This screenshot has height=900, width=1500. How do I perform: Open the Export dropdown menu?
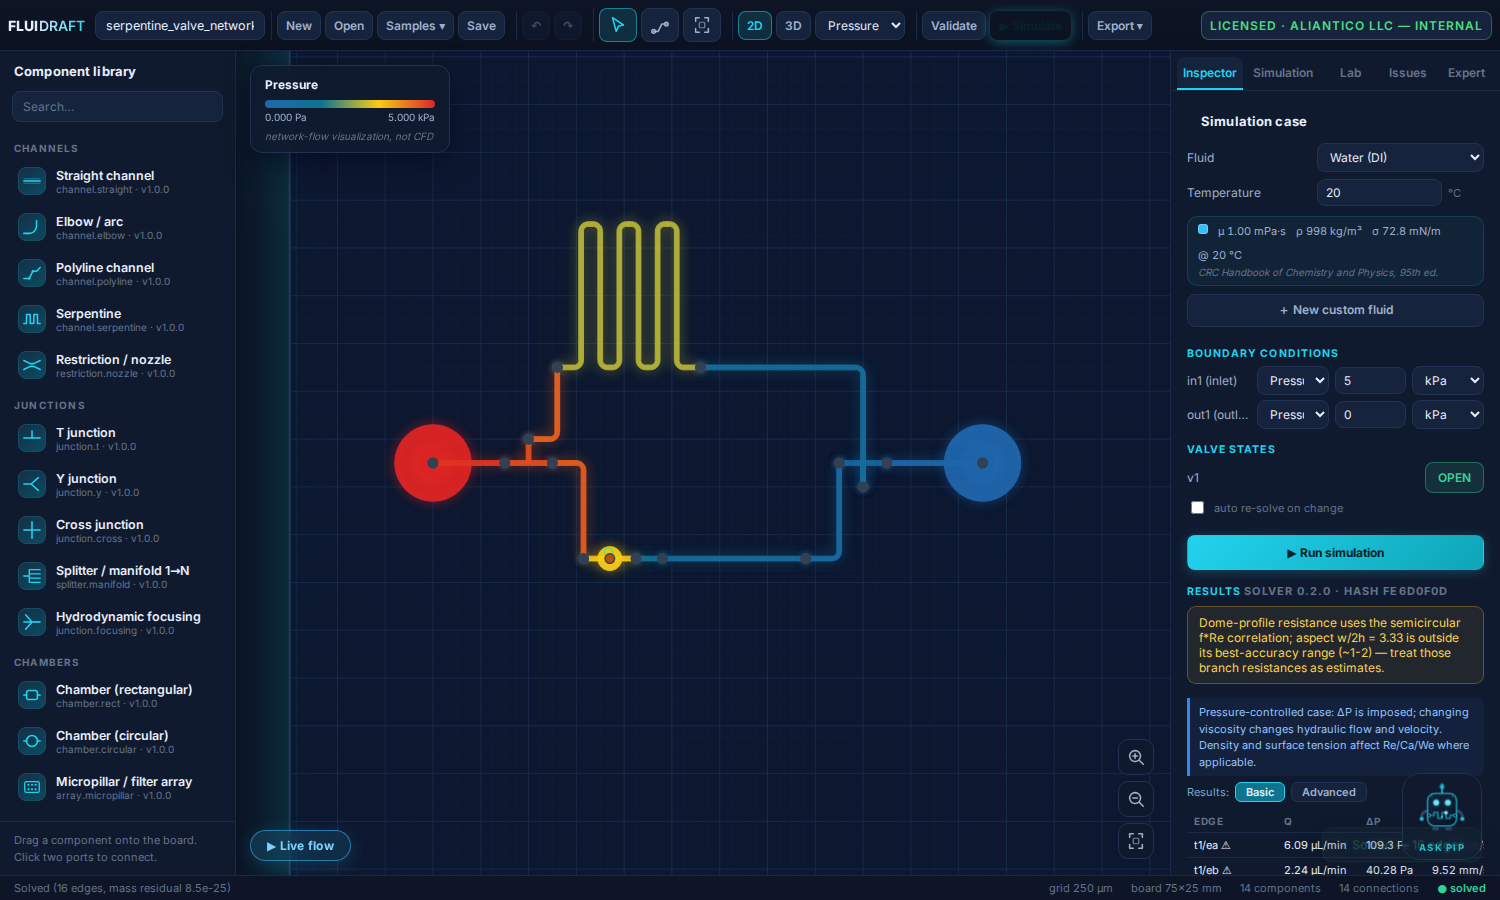[1119, 25]
